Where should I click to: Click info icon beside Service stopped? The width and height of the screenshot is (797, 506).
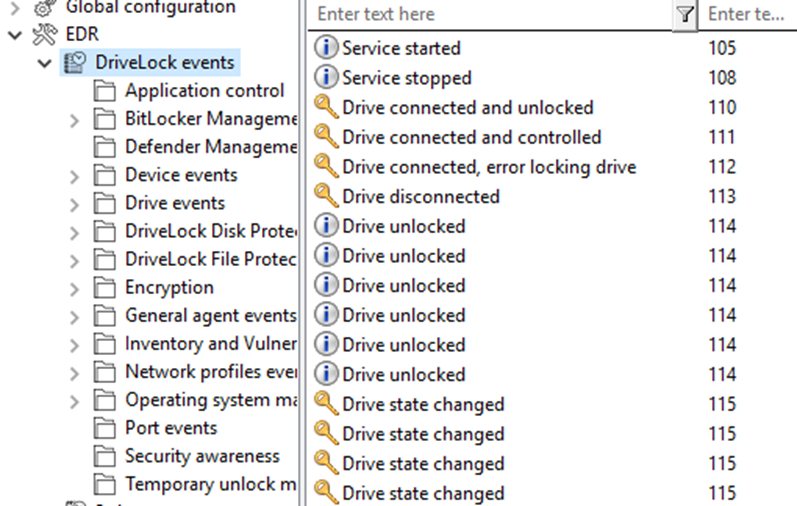point(325,77)
